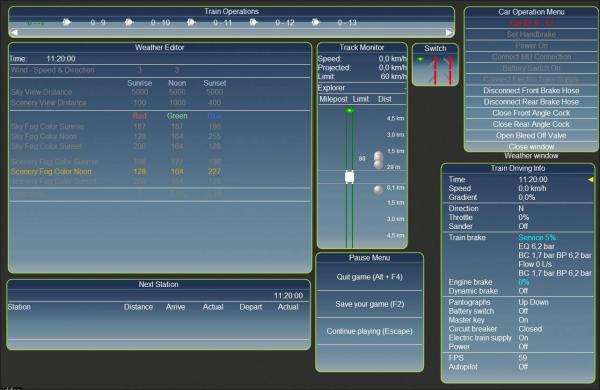
Task: Click the green indicator in Switch window
Action: (420, 59)
